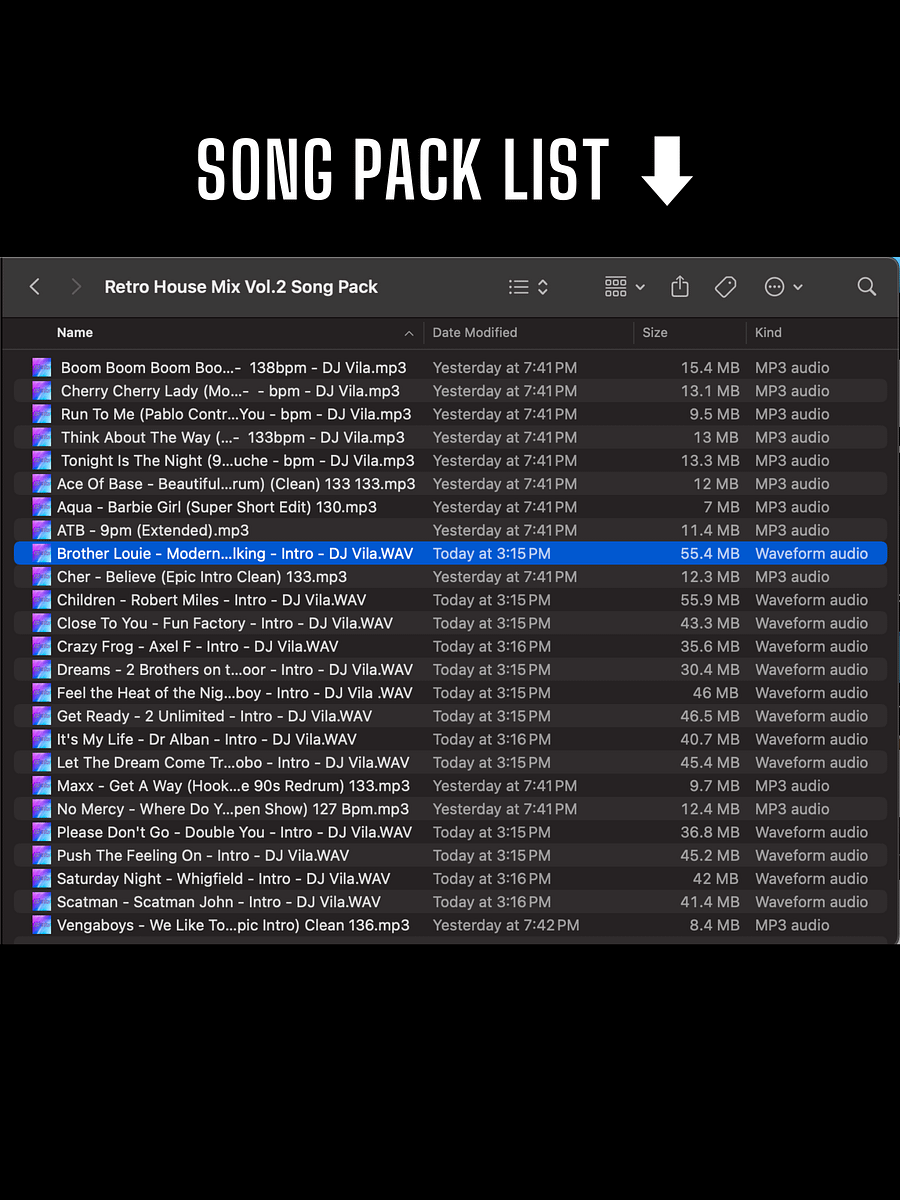
Task: Select Run To Me (Pablo Contr file
Action: coord(450,414)
